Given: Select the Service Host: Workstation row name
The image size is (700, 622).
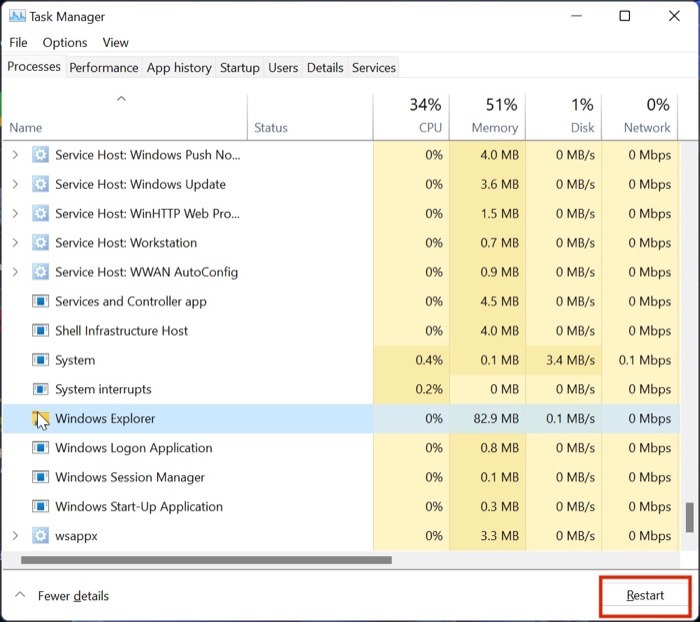Looking at the screenshot, I should (x=126, y=242).
